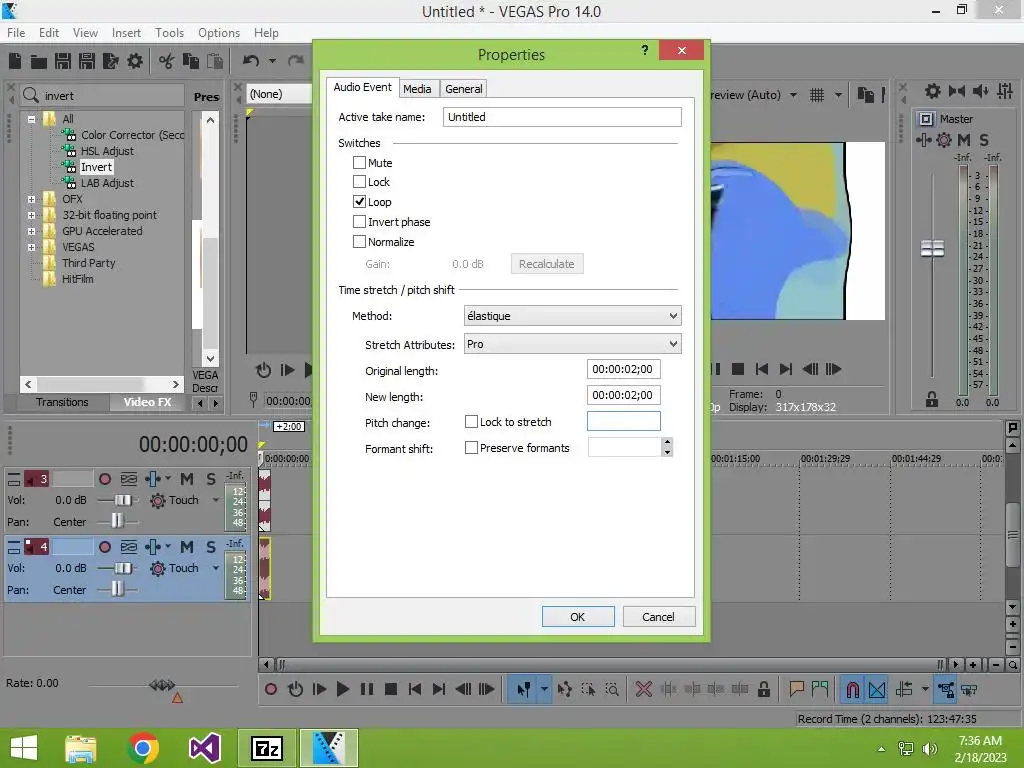The height and width of the screenshot is (768, 1024).
Task: Click the Properties dialog help question mark
Action: pyautogui.click(x=645, y=50)
